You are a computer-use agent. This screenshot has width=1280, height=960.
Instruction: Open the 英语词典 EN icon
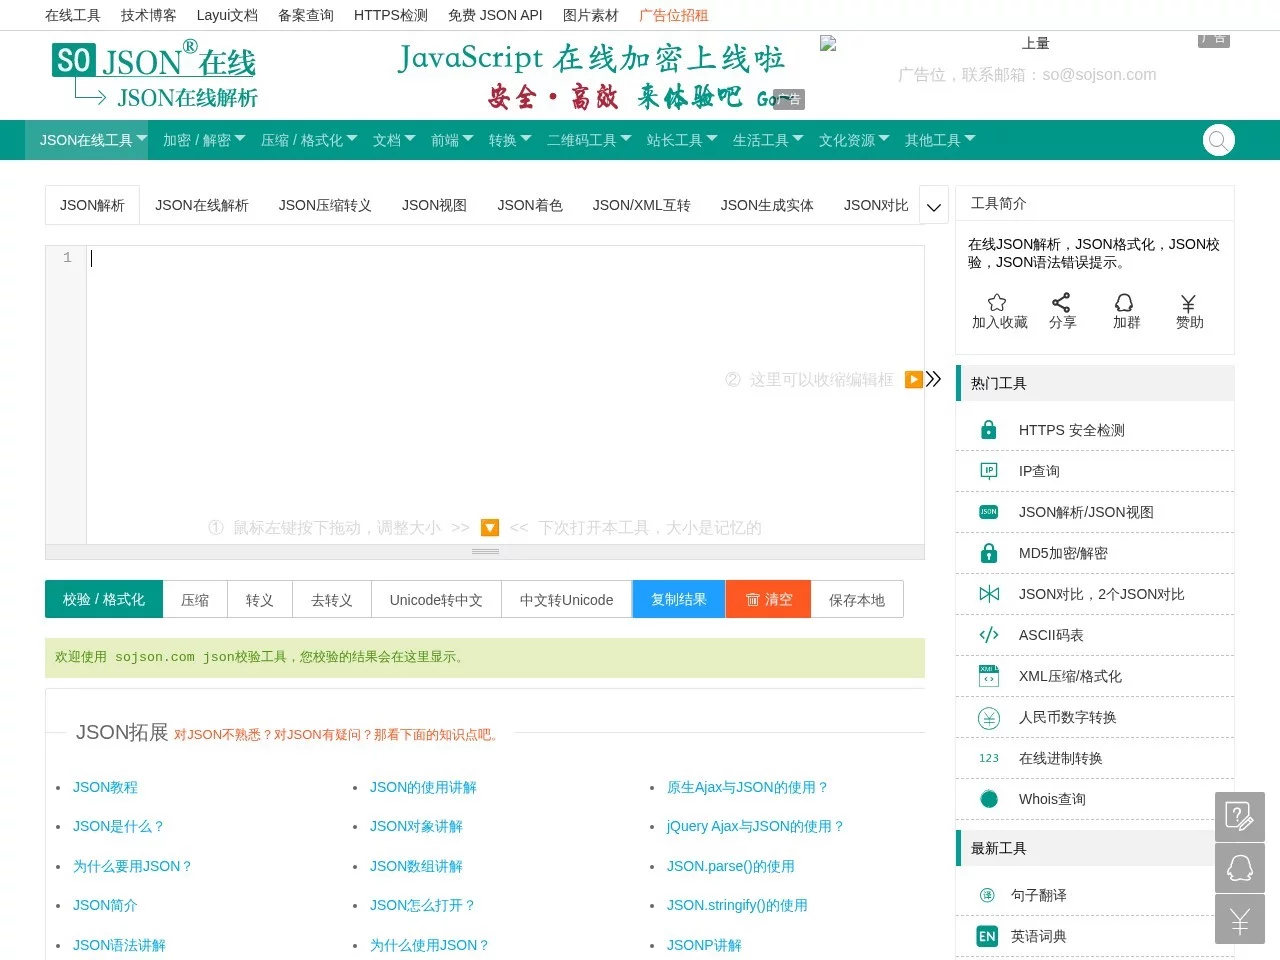click(987, 936)
